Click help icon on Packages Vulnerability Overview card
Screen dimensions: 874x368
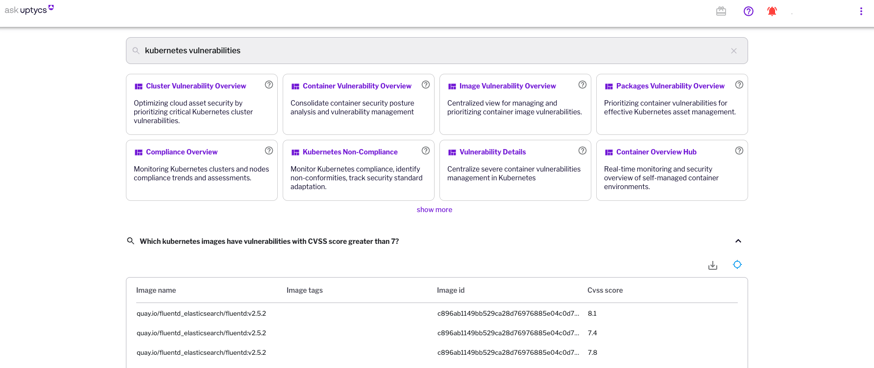click(739, 85)
